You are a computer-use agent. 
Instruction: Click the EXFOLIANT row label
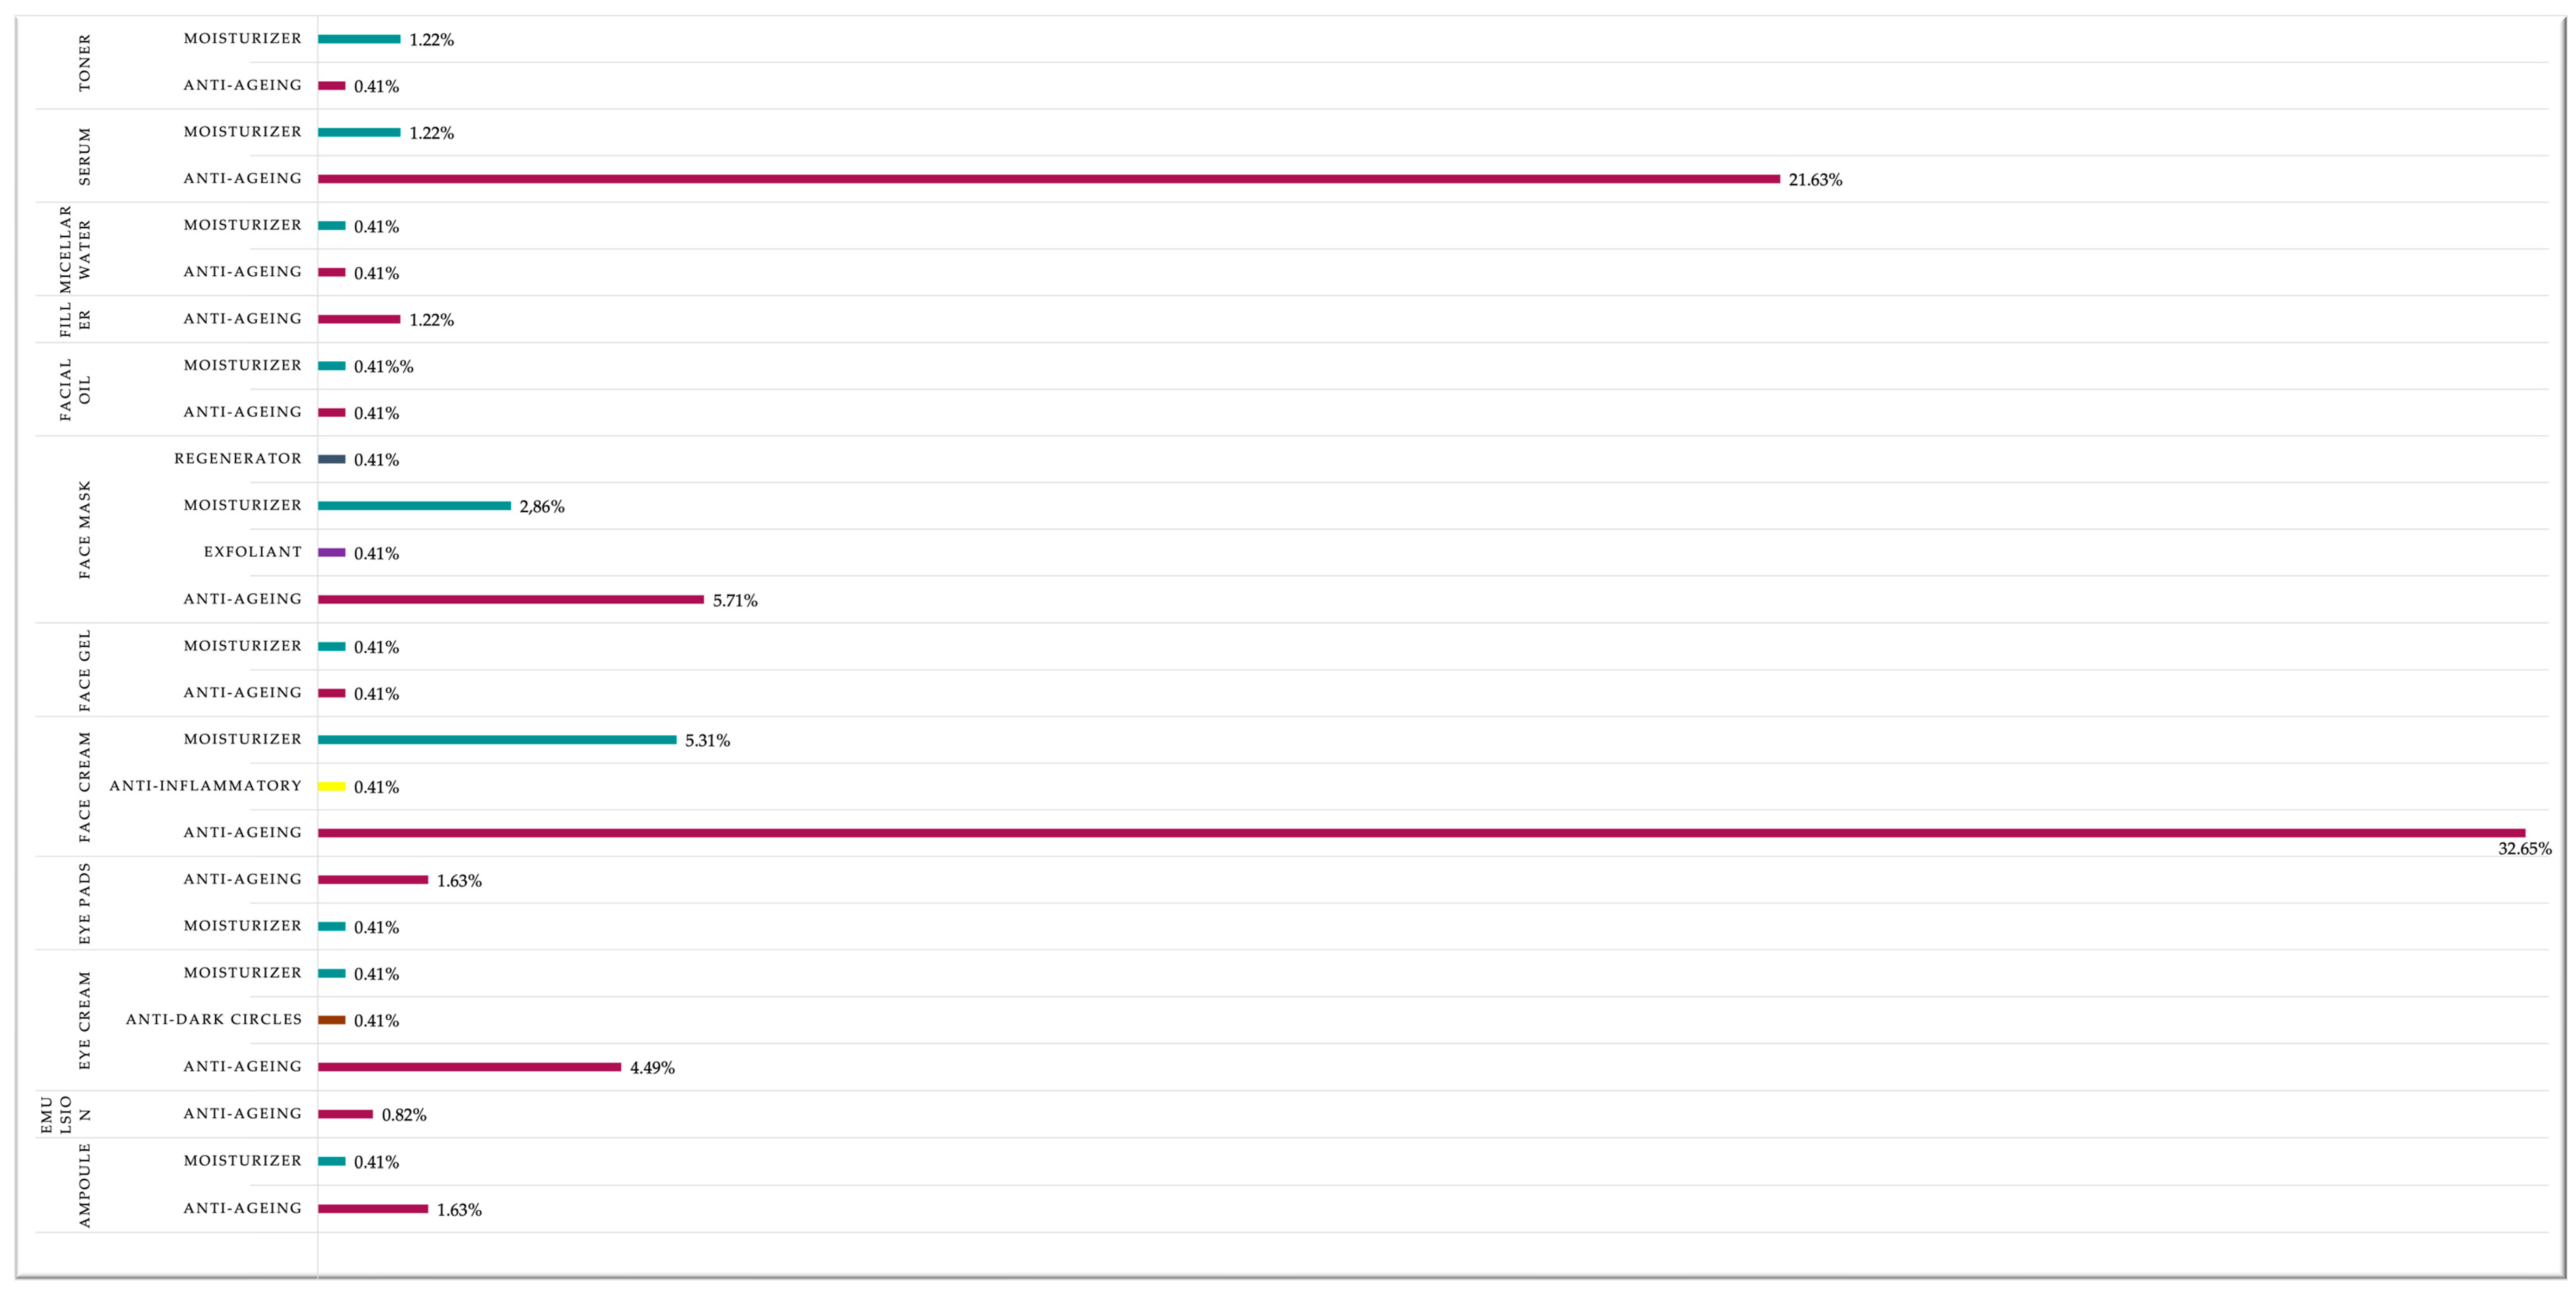coord(252,552)
